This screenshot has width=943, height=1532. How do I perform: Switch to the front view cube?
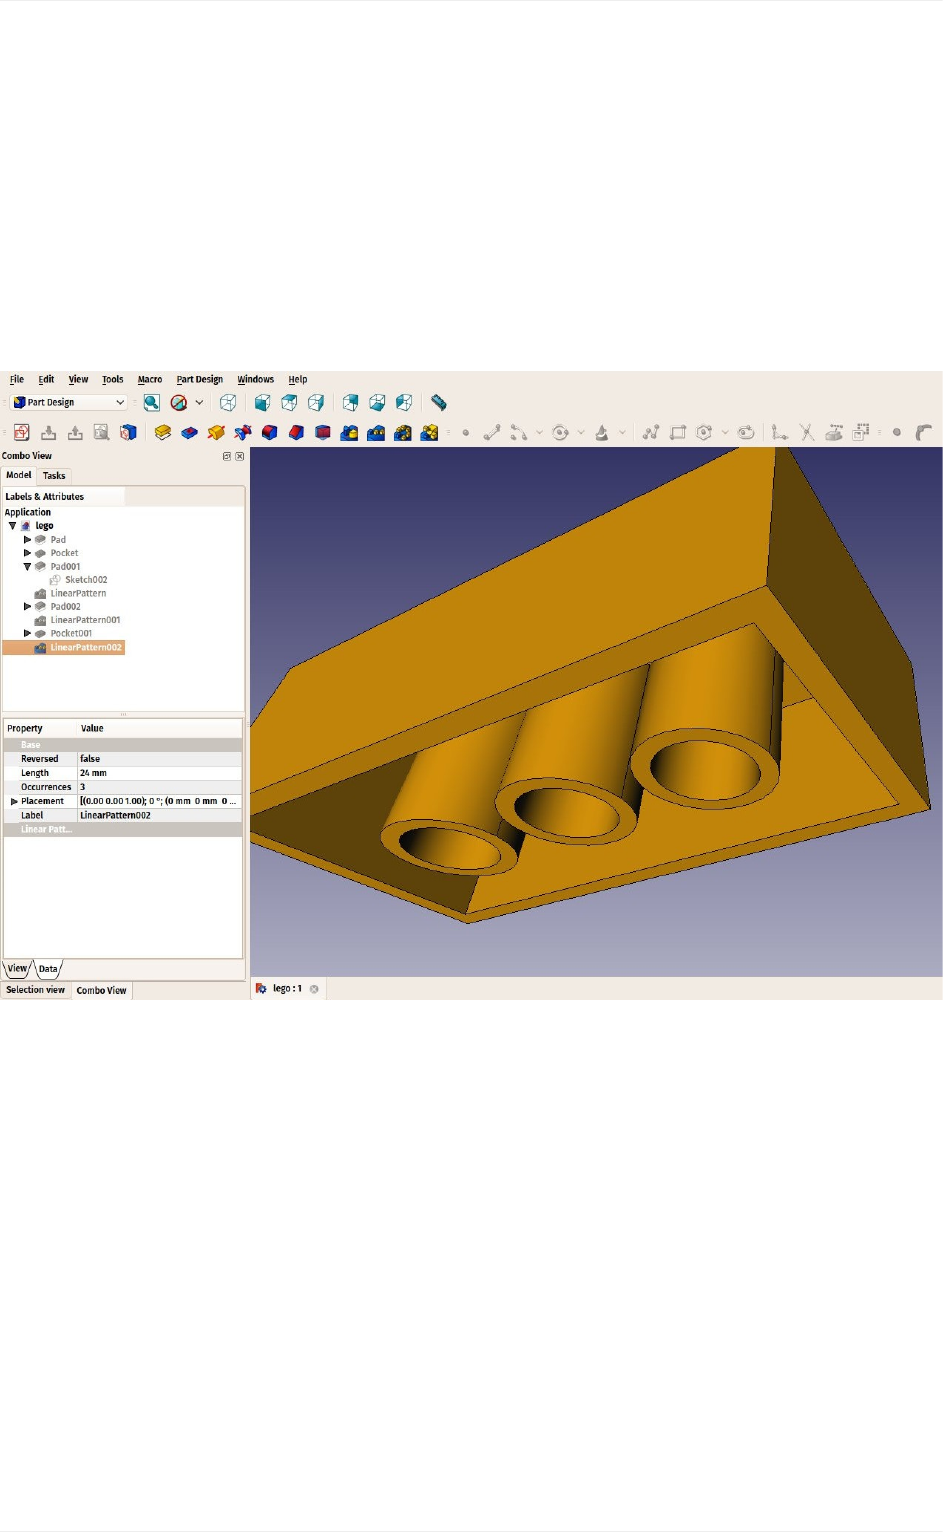pyautogui.click(x=262, y=403)
